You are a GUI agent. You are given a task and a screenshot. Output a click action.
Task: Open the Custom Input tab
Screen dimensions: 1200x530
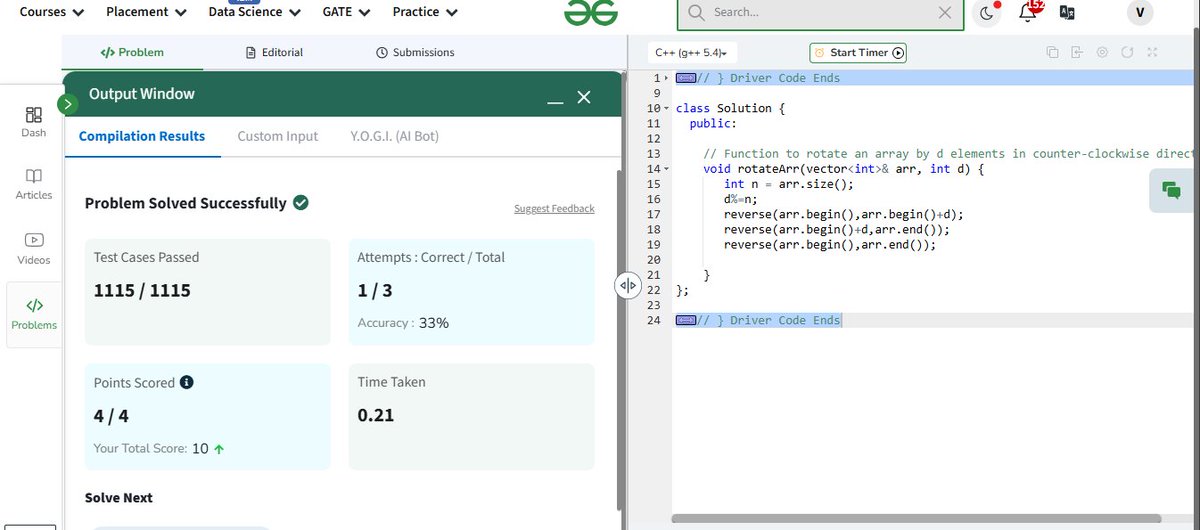pos(277,136)
